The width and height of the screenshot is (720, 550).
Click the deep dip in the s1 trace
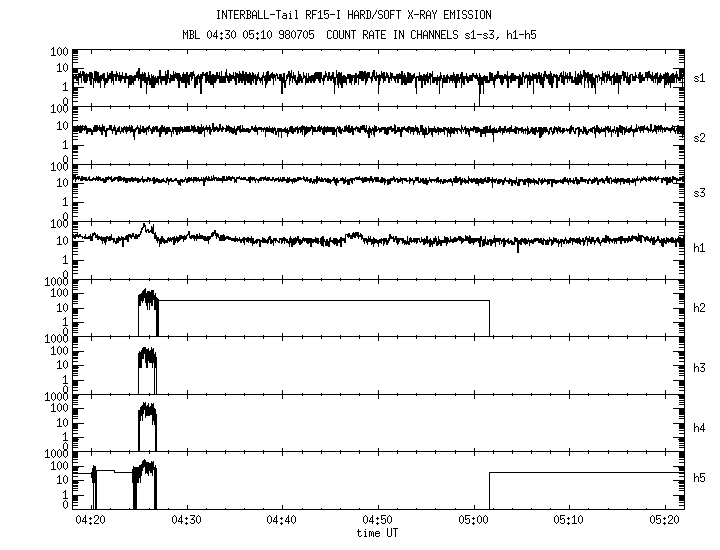(x=480, y=98)
